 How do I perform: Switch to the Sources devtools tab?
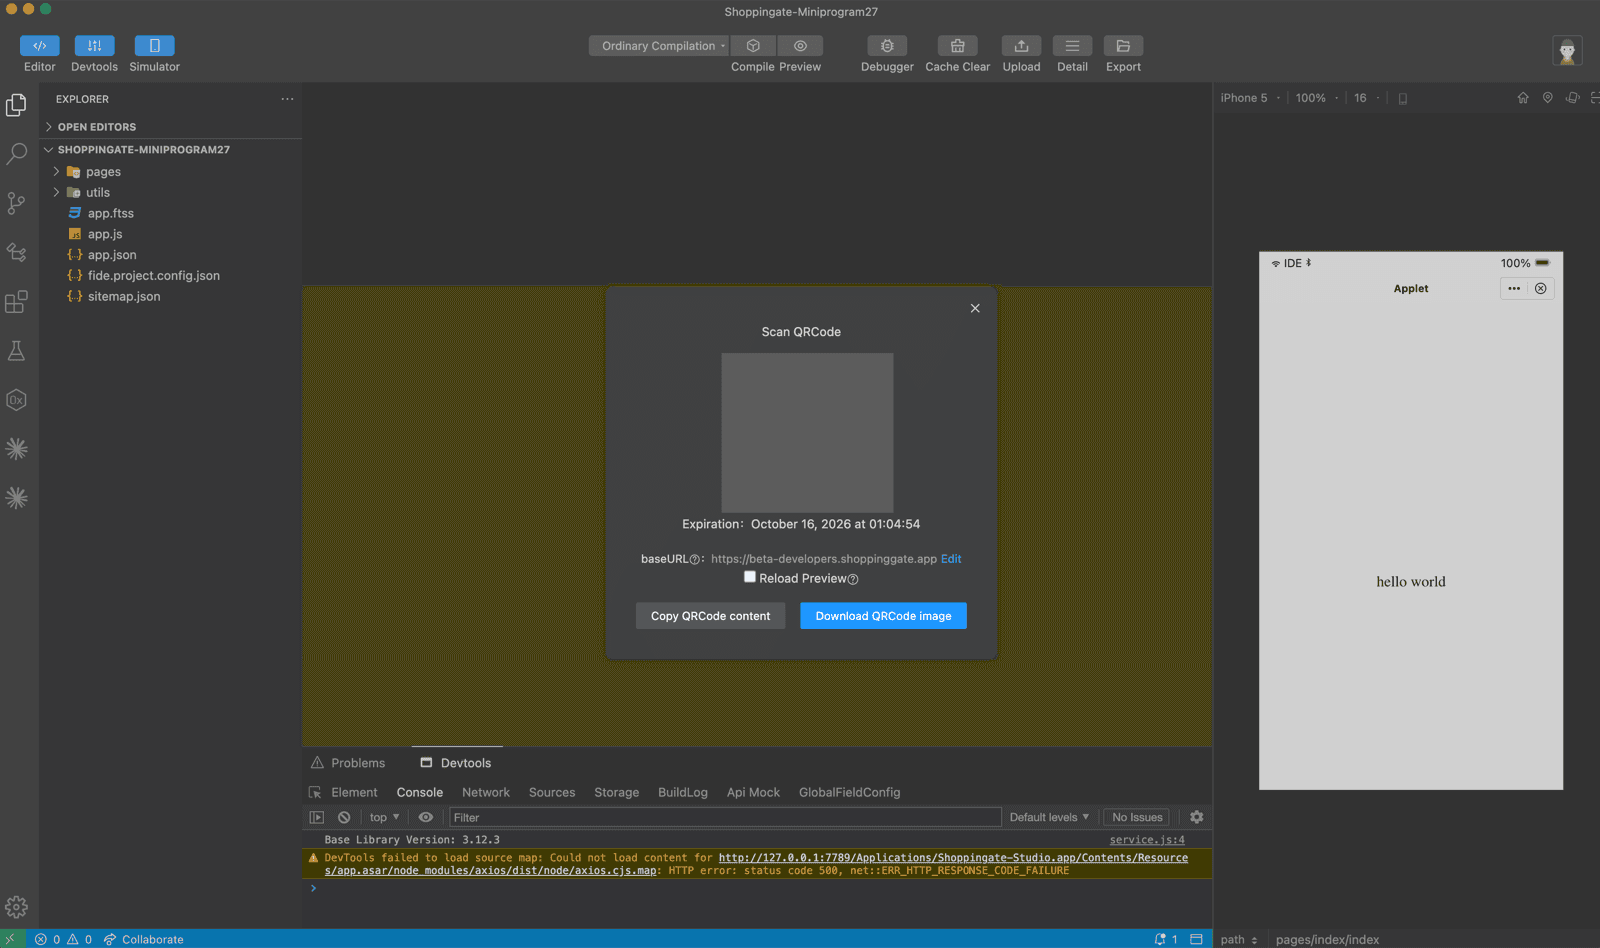click(x=552, y=792)
